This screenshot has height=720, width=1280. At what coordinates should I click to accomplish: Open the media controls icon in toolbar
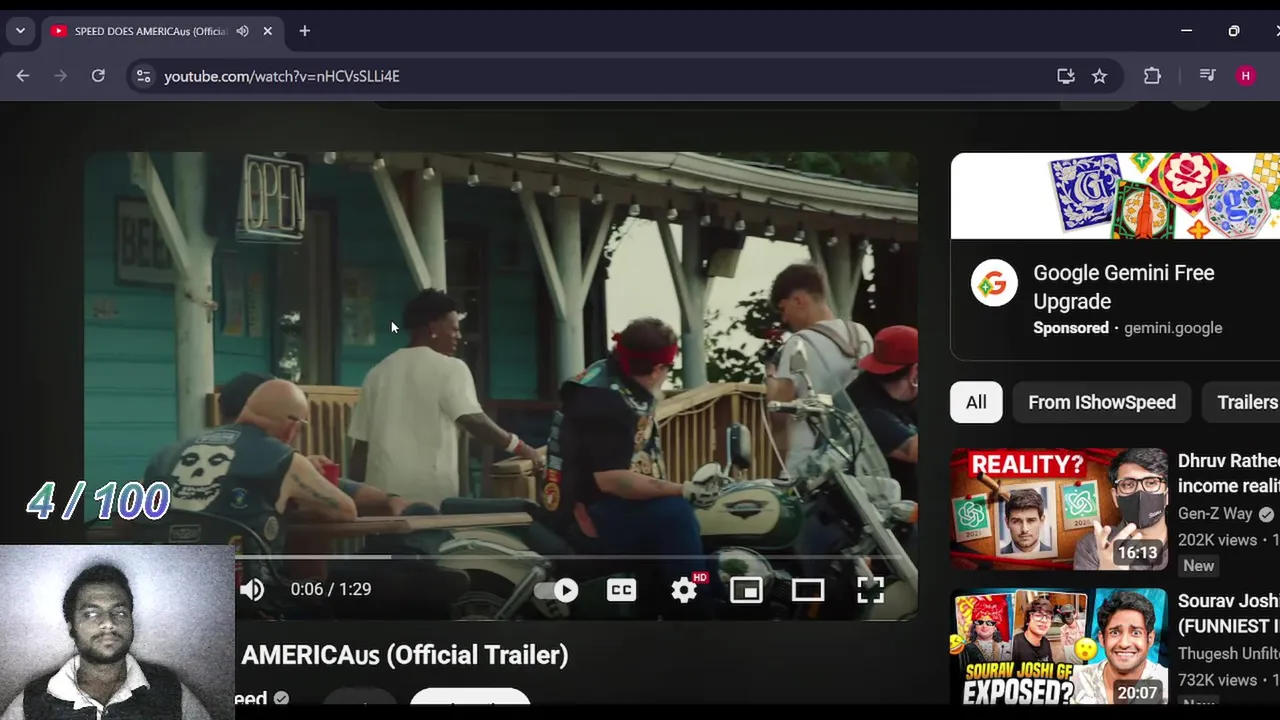1207,76
